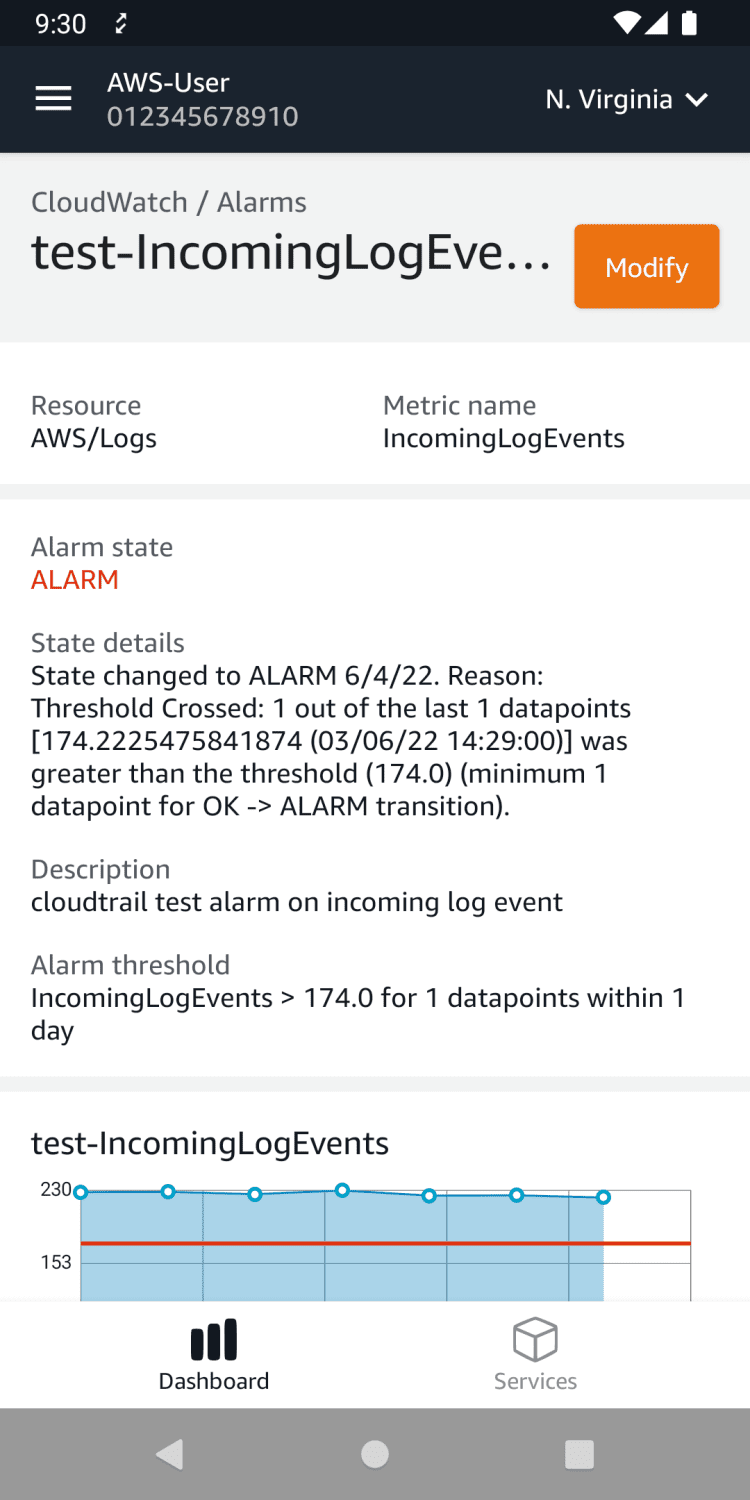This screenshot has height=1500, width=750.
Task: Tap the IncomingLogEvents metric name value
Action: click(x=503, y=438)
